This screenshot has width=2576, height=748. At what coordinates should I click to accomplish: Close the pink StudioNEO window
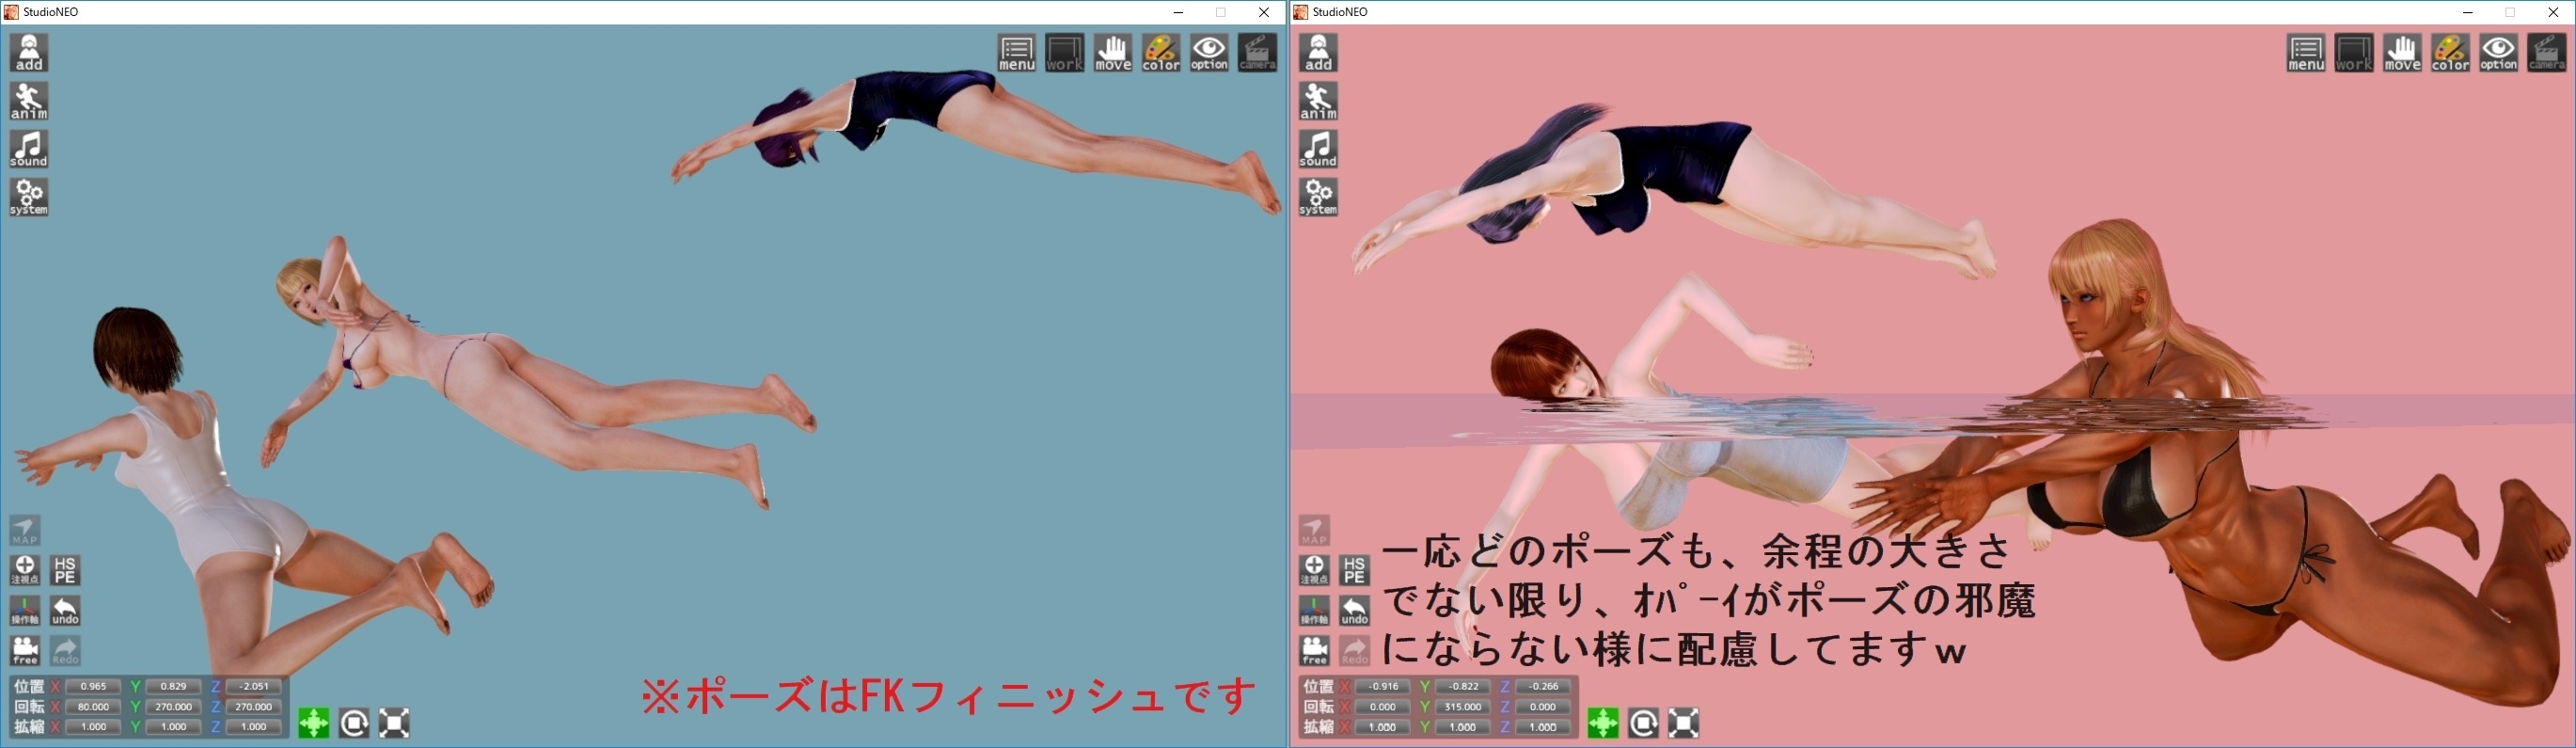pyautogui.click(x=2553, y=12)
